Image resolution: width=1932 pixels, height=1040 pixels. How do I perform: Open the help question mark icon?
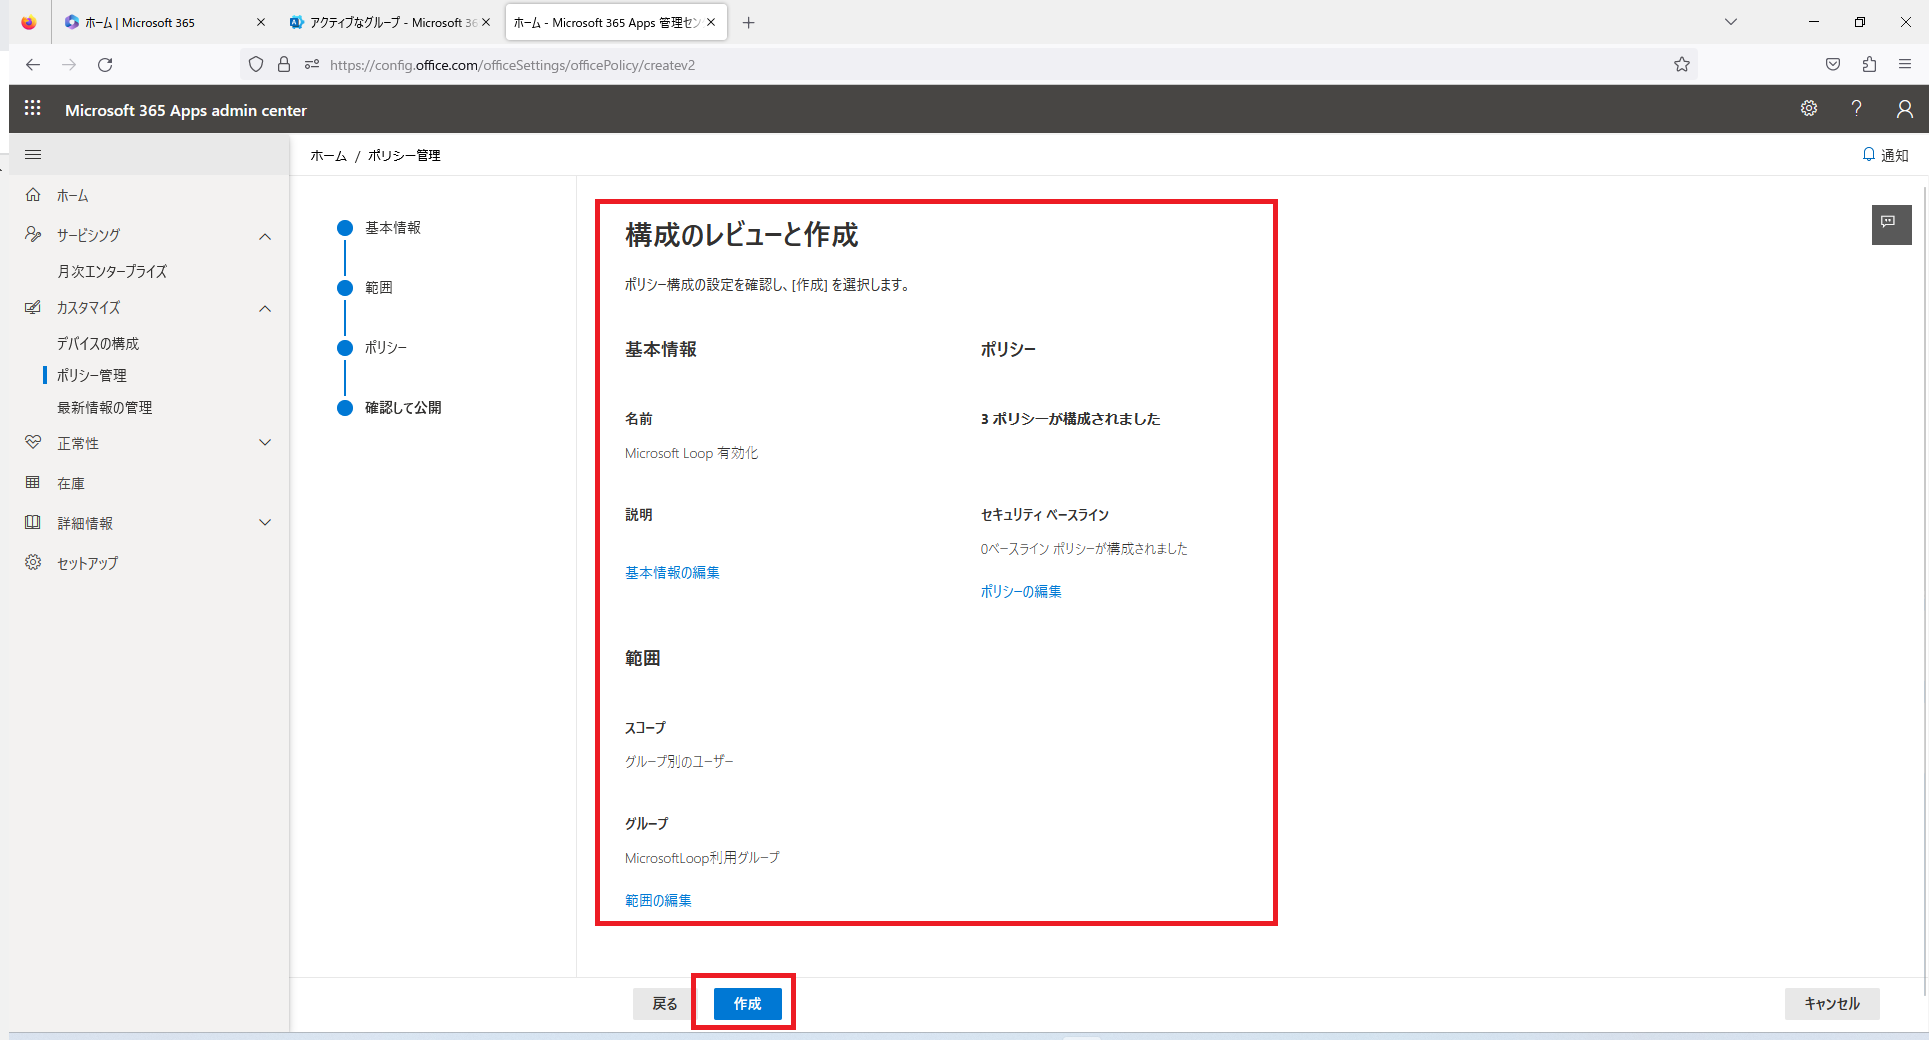(1856, 108)
